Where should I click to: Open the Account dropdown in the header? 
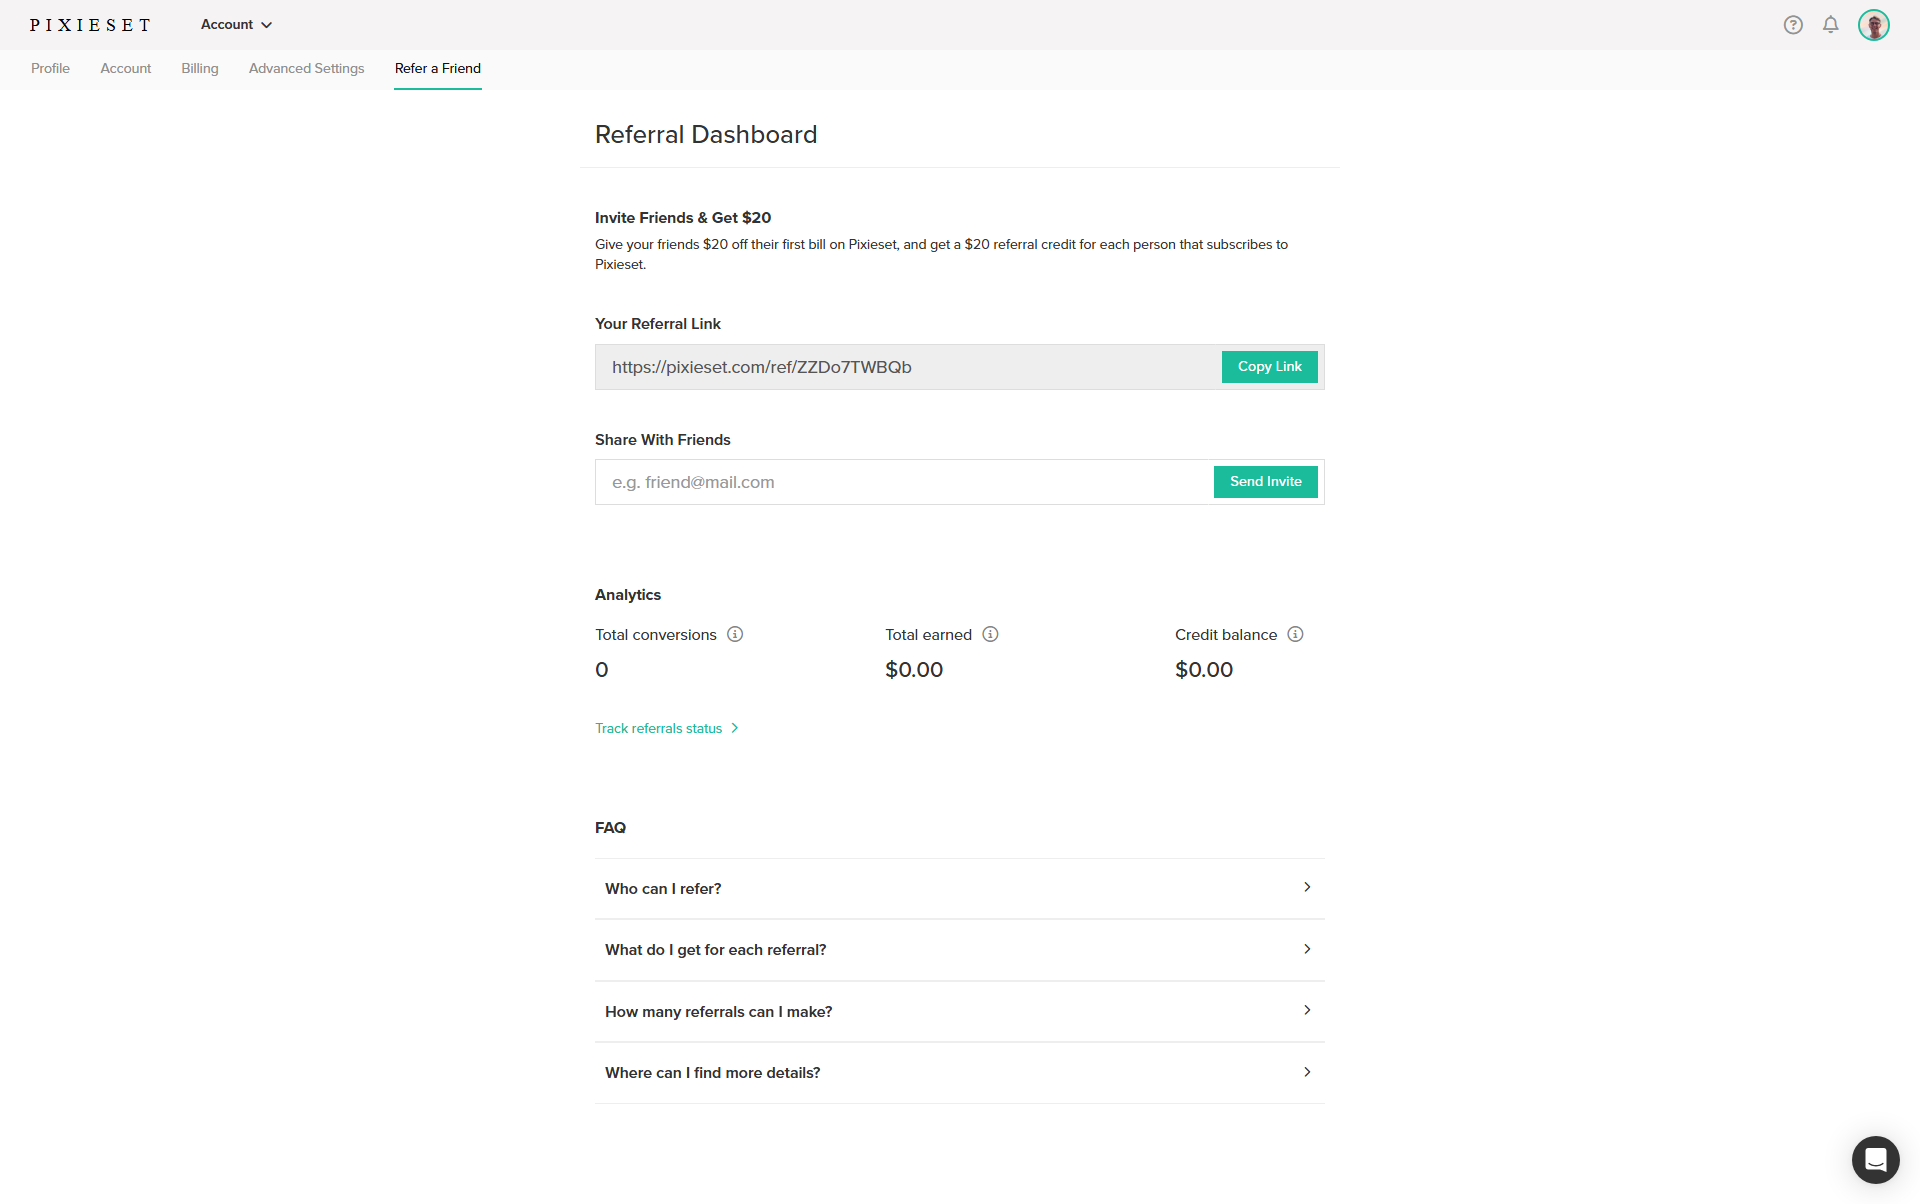236,25
